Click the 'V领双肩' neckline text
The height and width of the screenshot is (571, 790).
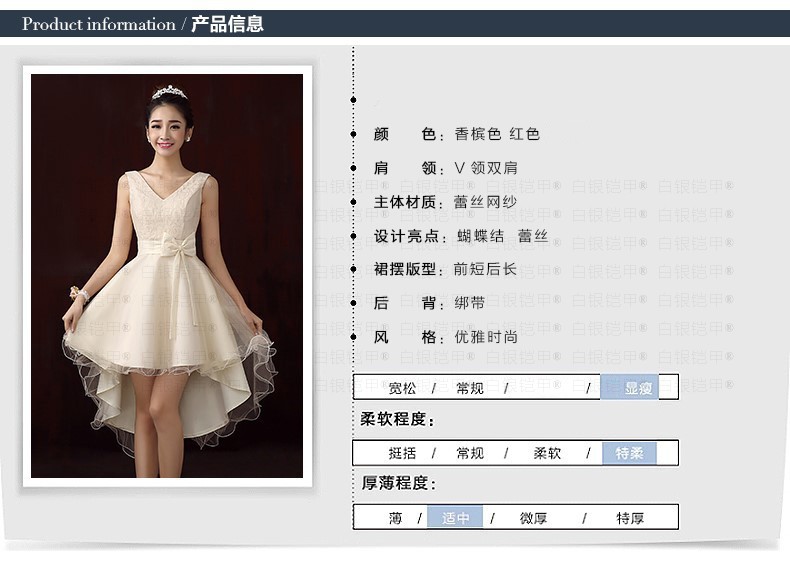pos(486,168)
